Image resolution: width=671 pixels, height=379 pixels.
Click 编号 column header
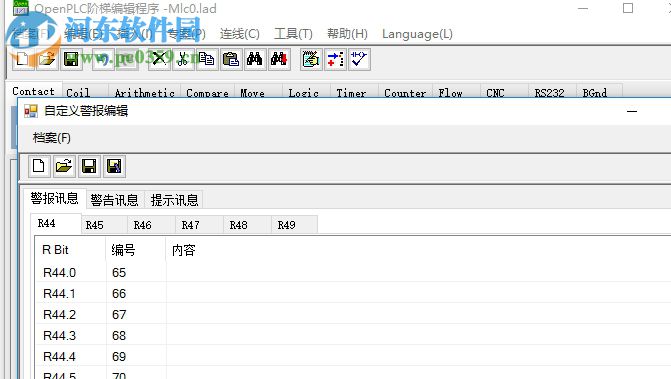tap(136, 250)
